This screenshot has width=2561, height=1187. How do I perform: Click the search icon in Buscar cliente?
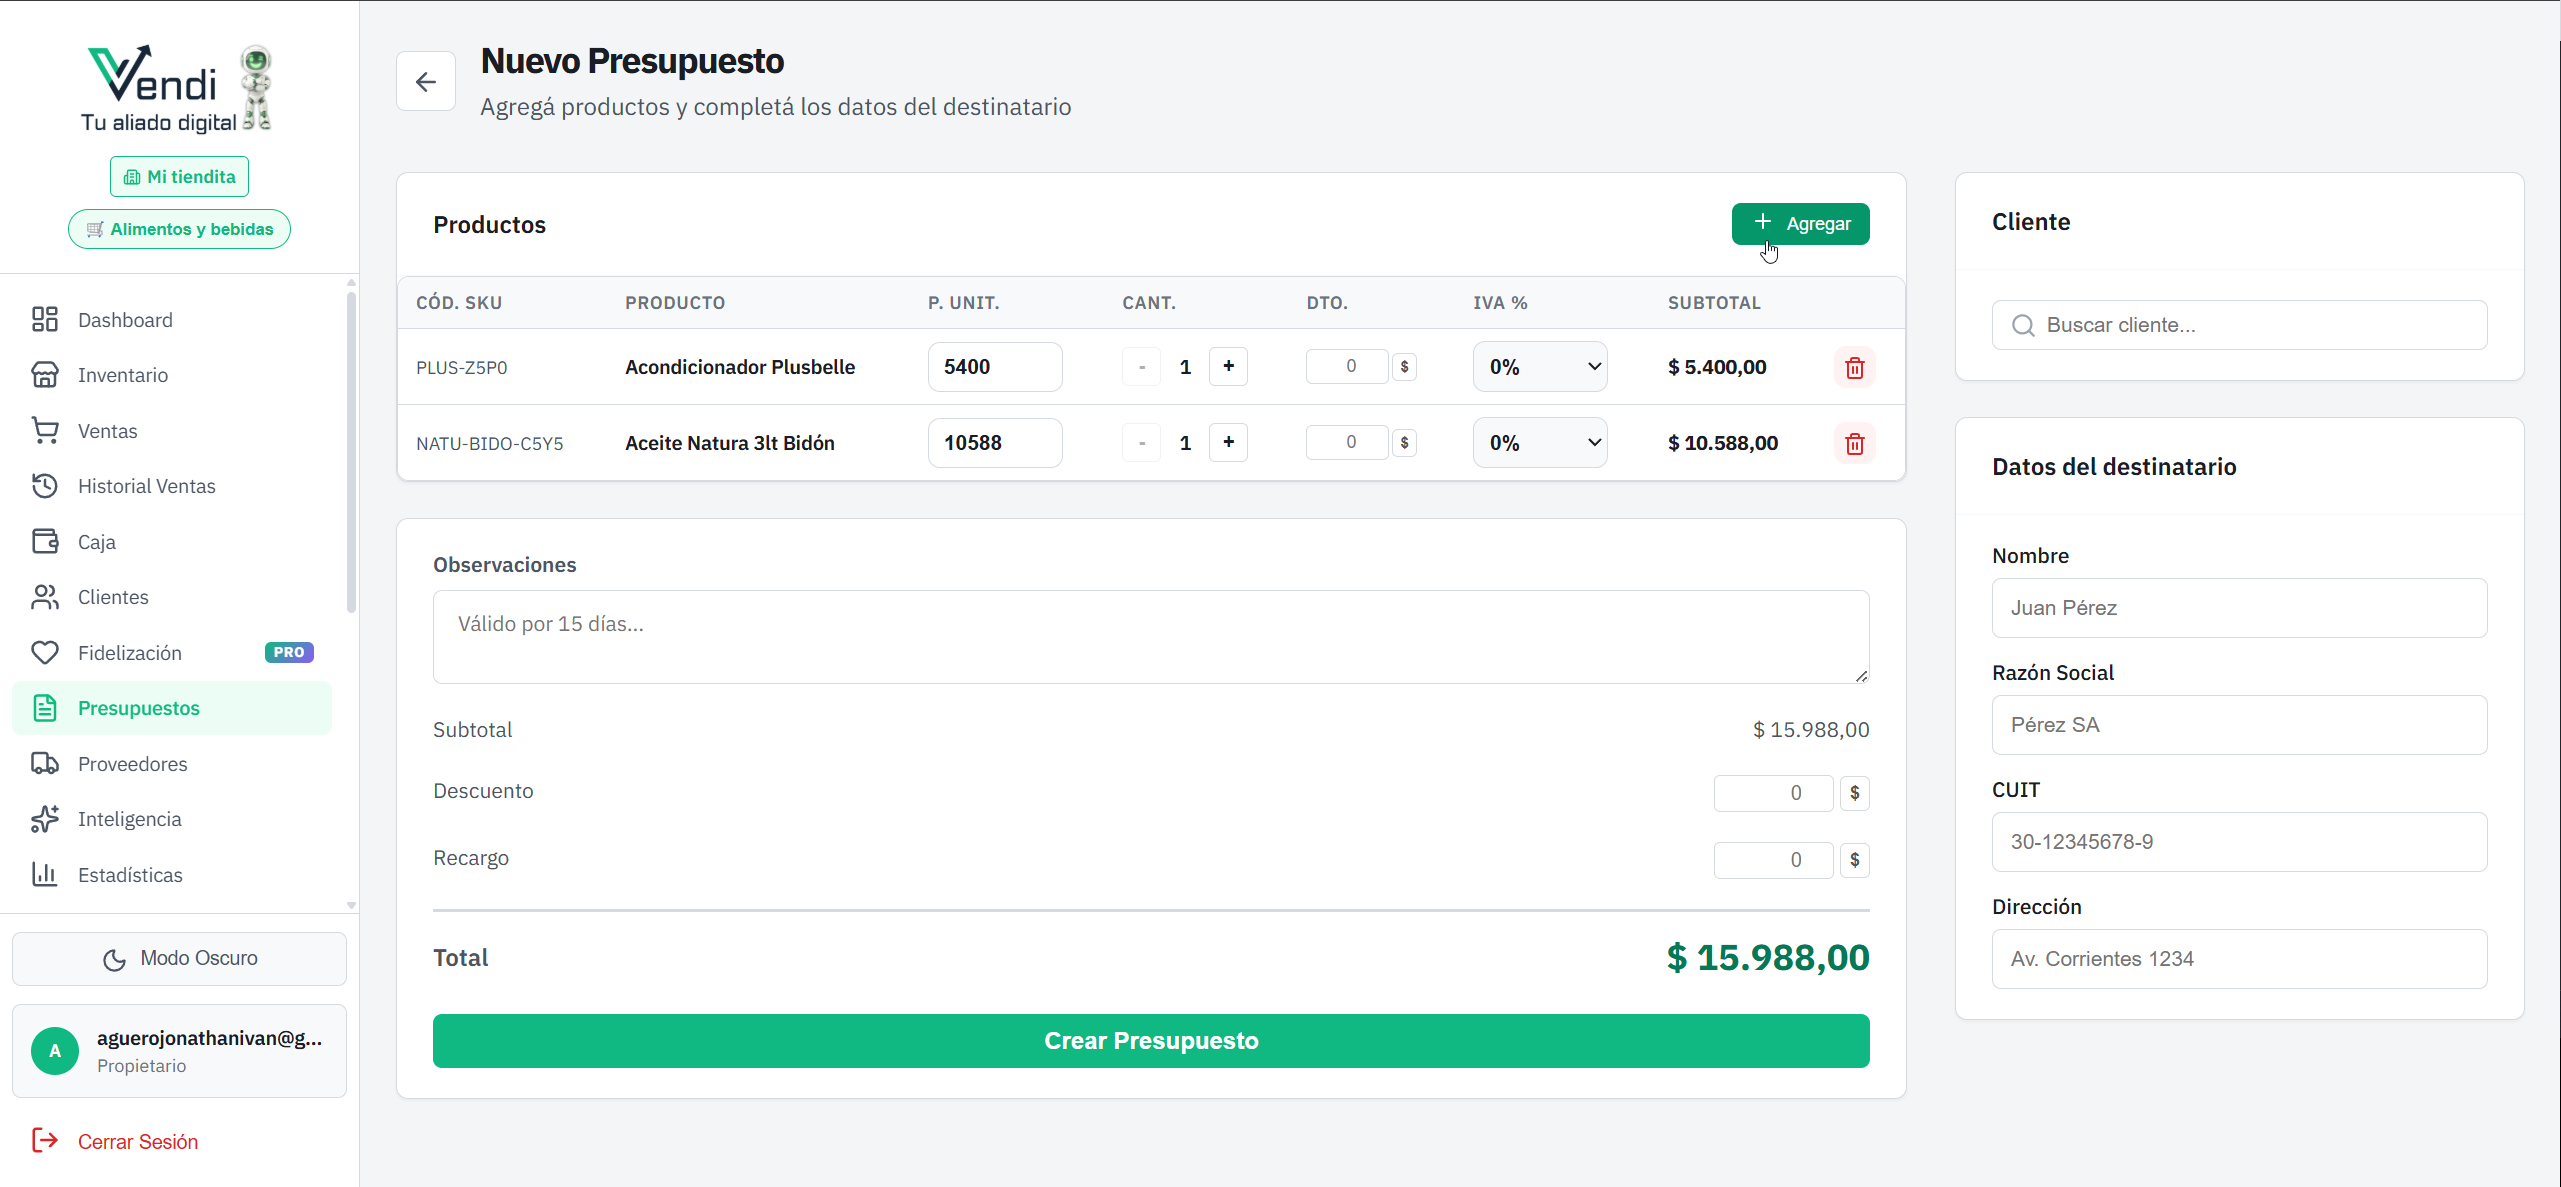[x=2023, y=326]
